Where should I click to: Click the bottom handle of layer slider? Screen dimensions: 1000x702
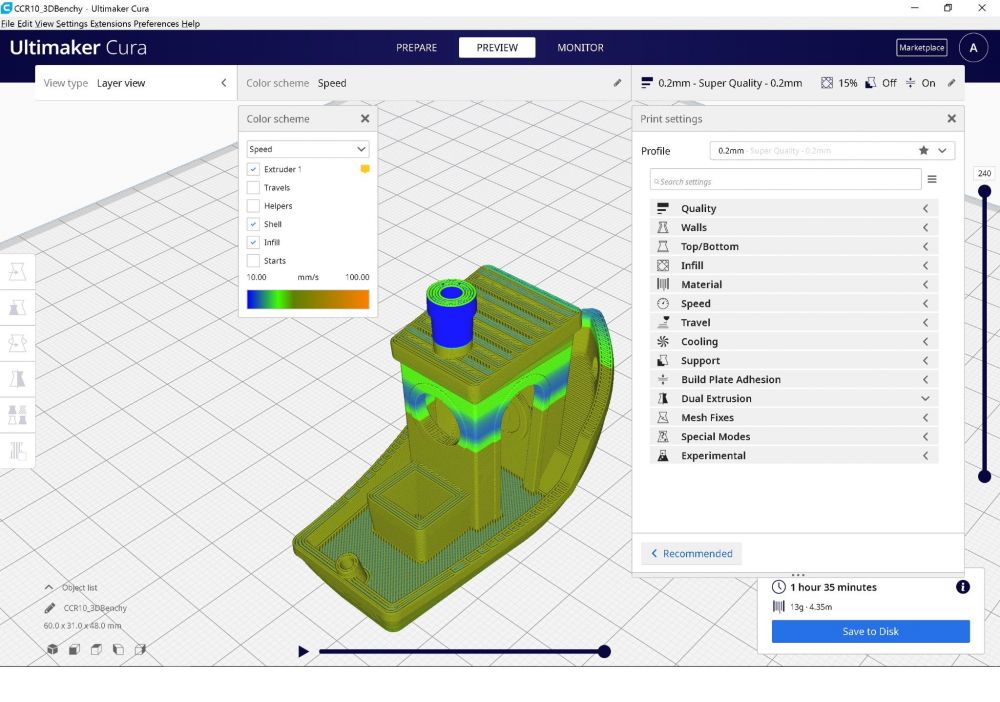pyautogui.click(x=985, y=476)
